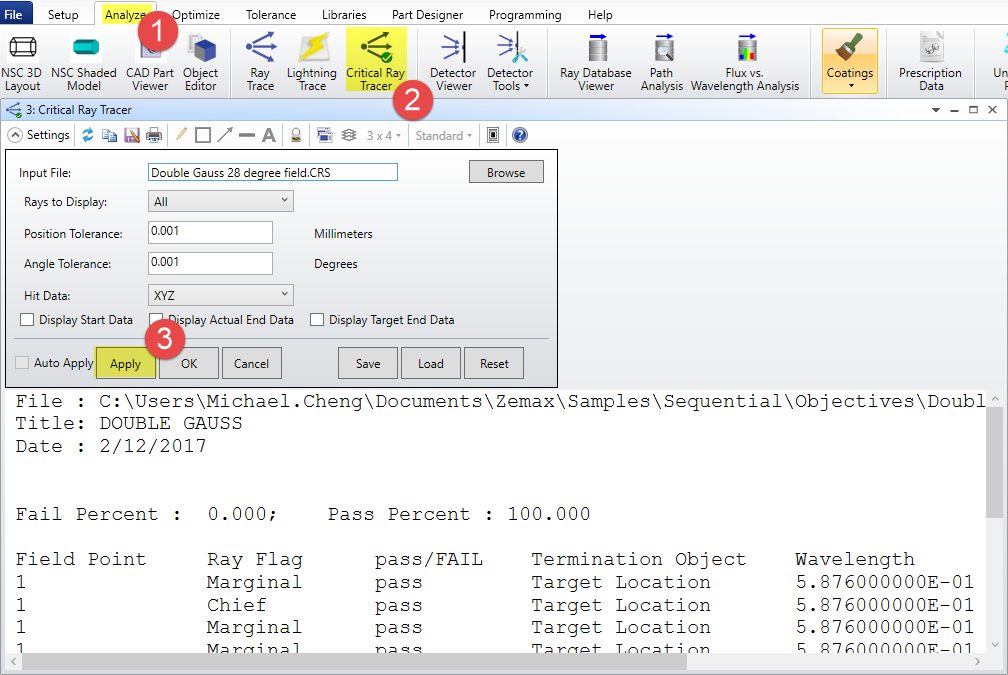This screenshot has height=675, width=1008.
Task: Launch the Lightning Trace tool
Action: point(312,63)
